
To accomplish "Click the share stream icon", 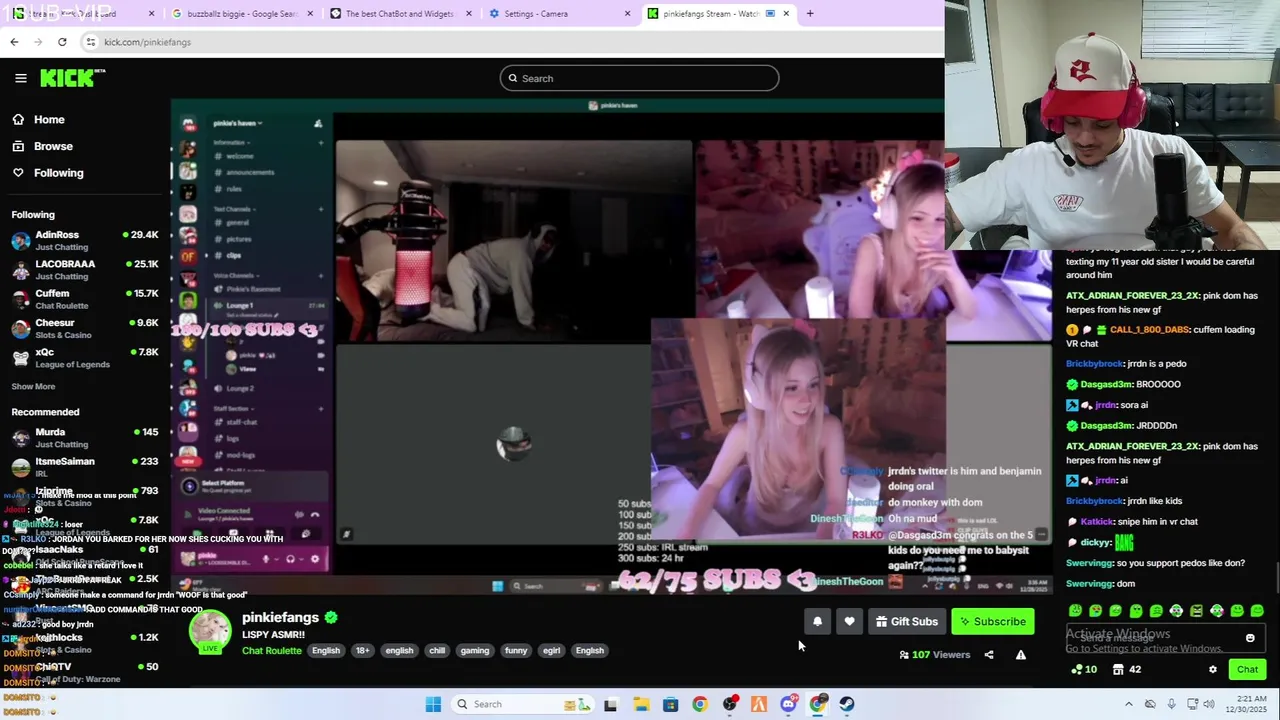I will [989, 655].
